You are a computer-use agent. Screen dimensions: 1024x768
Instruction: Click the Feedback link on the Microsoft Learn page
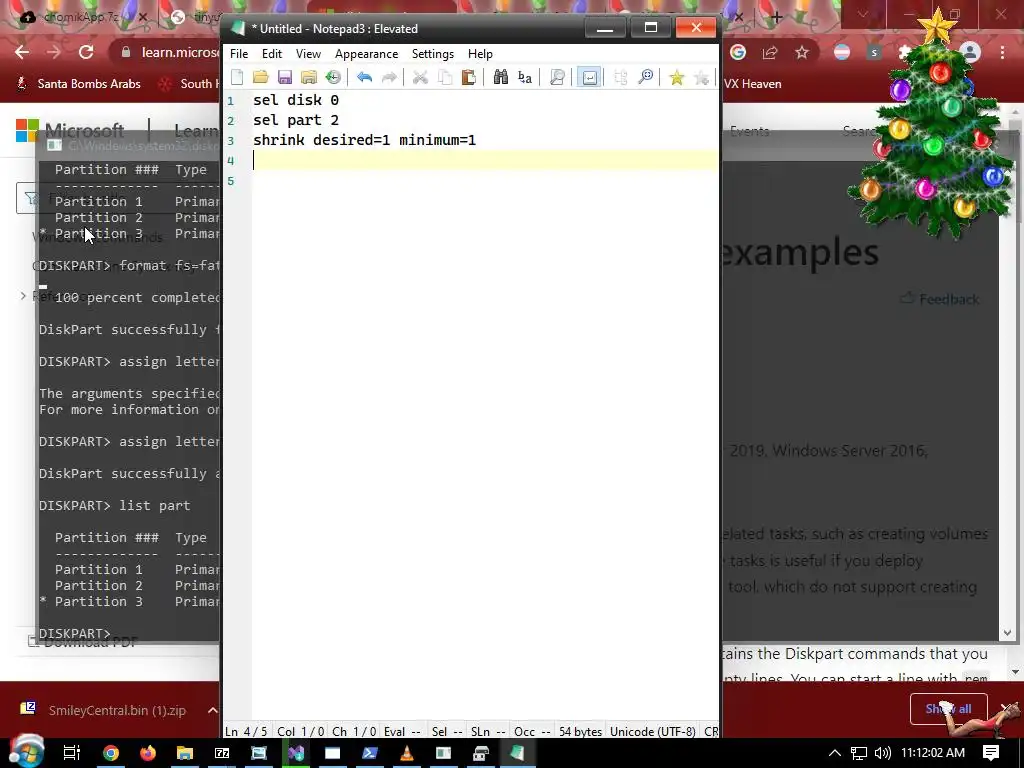tap(939, 299)
